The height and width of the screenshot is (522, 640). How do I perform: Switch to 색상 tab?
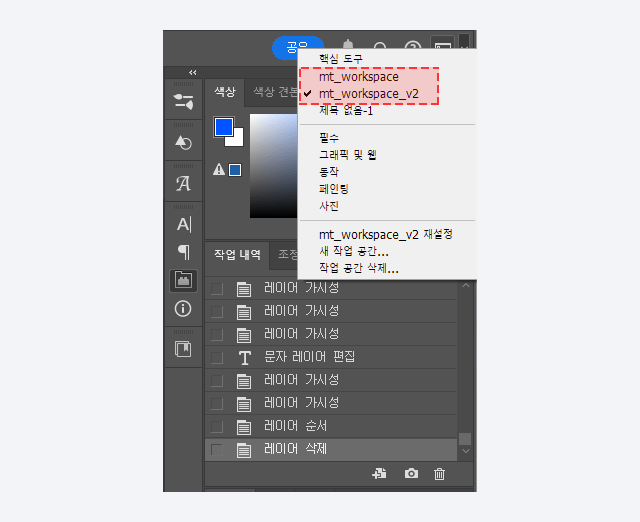point(225,92)
